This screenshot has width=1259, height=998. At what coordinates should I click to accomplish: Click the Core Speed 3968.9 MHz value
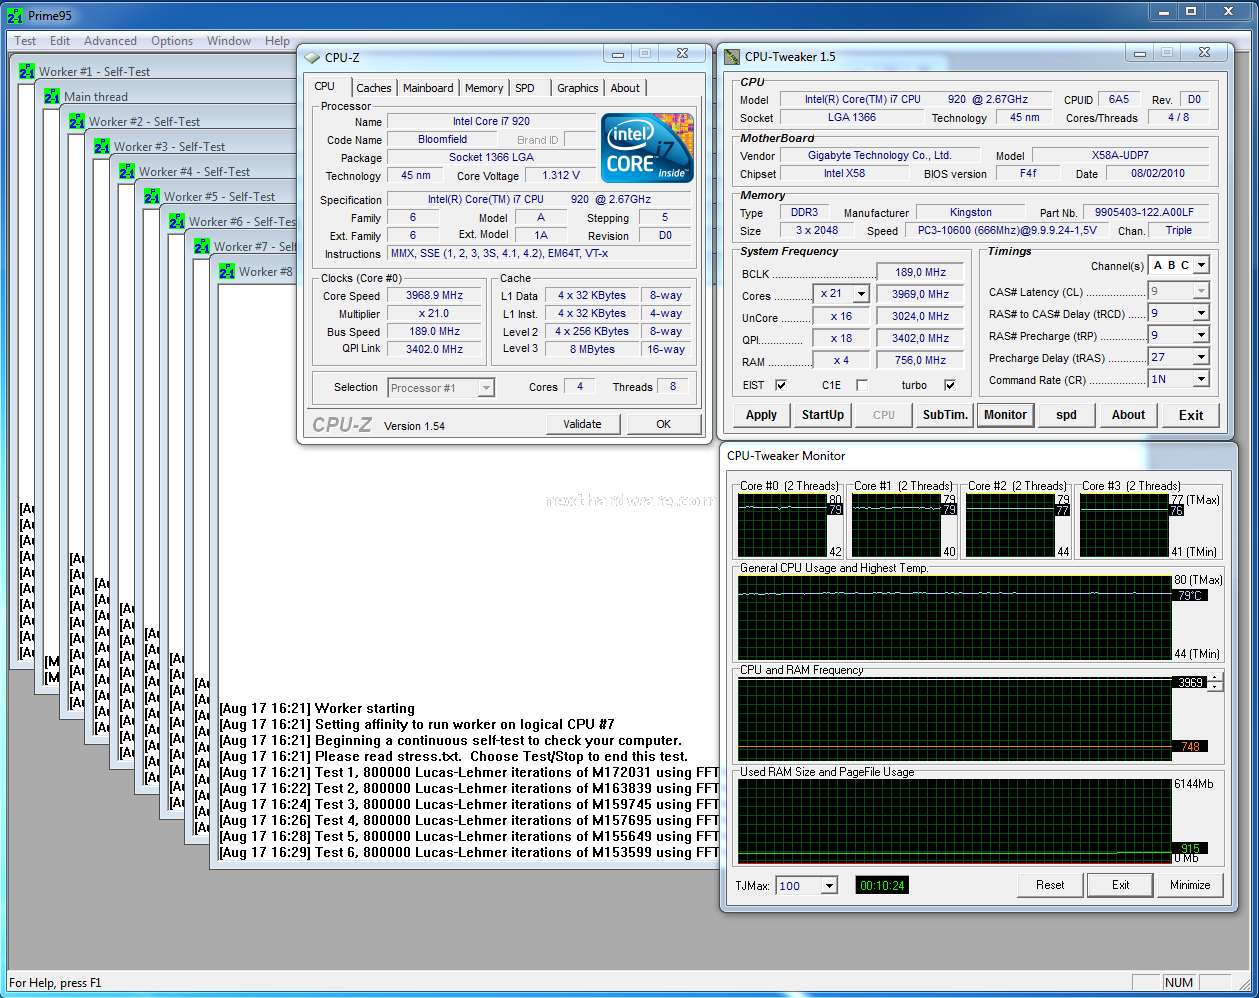[434, 296]
